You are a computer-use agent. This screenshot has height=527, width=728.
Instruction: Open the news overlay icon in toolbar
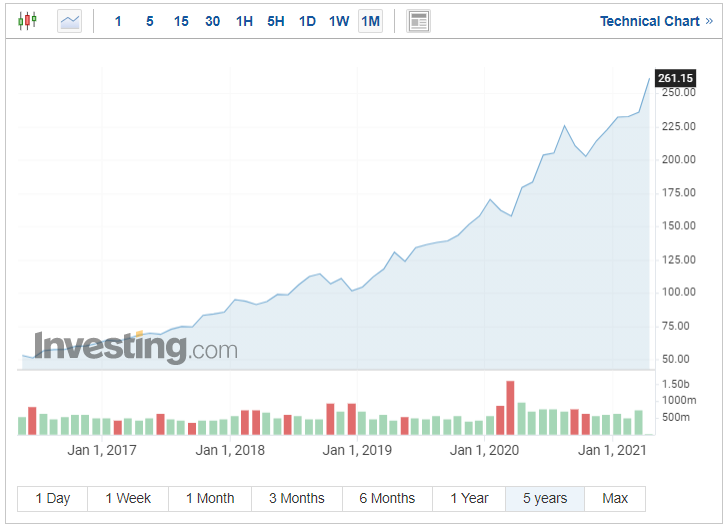tap(419, 21)
